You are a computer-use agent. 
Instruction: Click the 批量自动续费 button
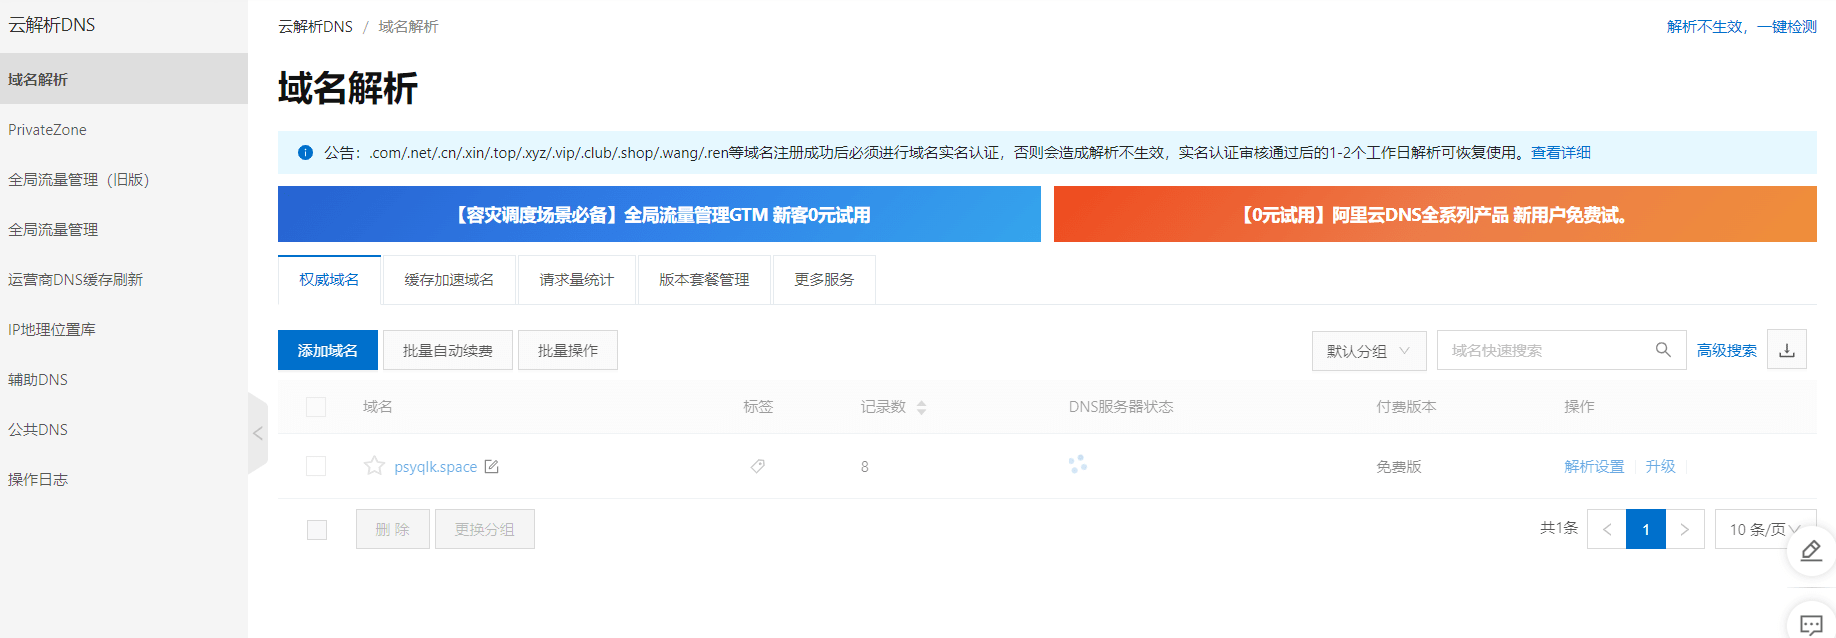pyautogui.click(x=448, y=350)
